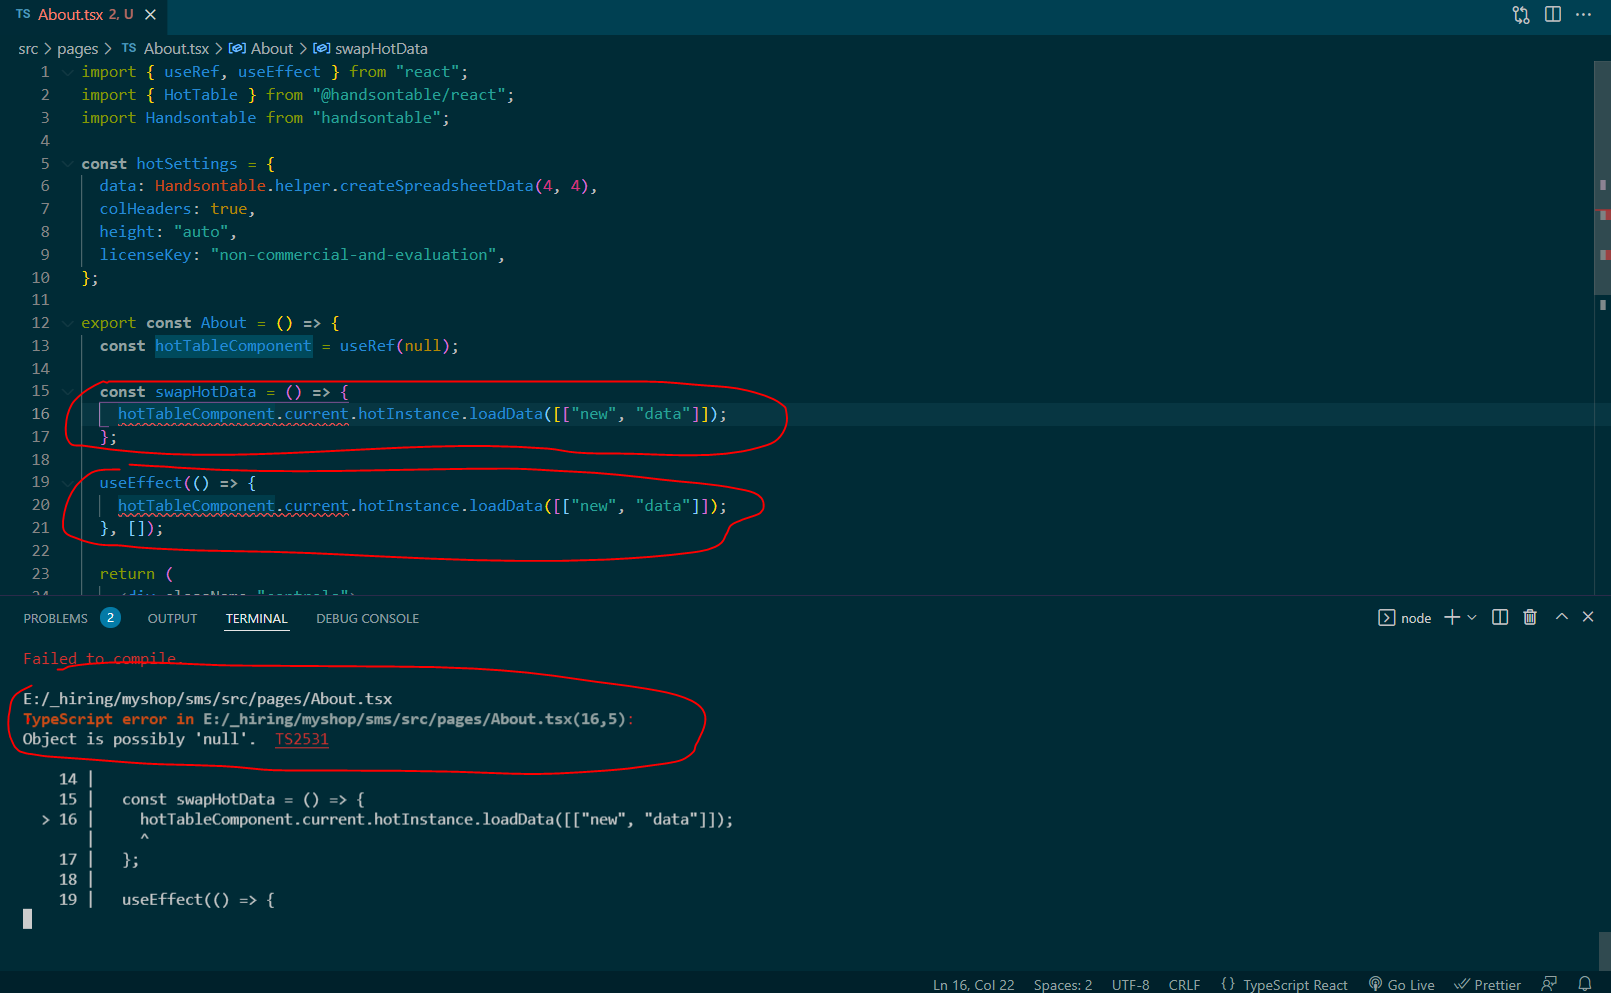Collapse the import block fold at line 1
Viewport: 1611px width, 993px height.
[68, 72]
